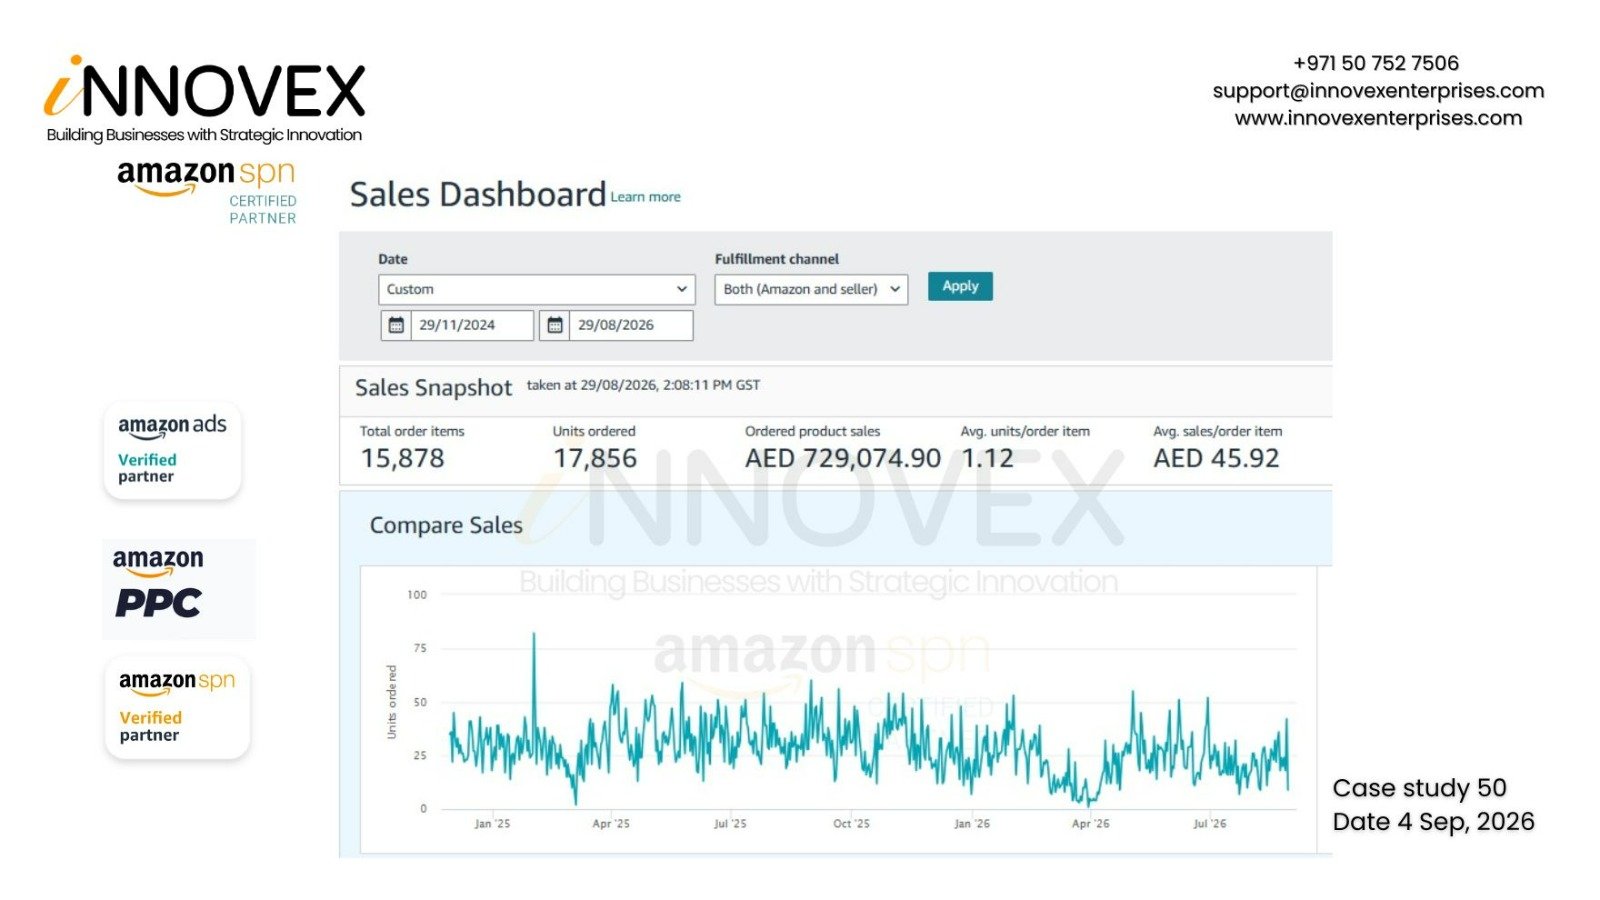Click the Date 4 Sep, 2026 text
The width and height of the screenshot is (1600, 900).
(1433, 822)
